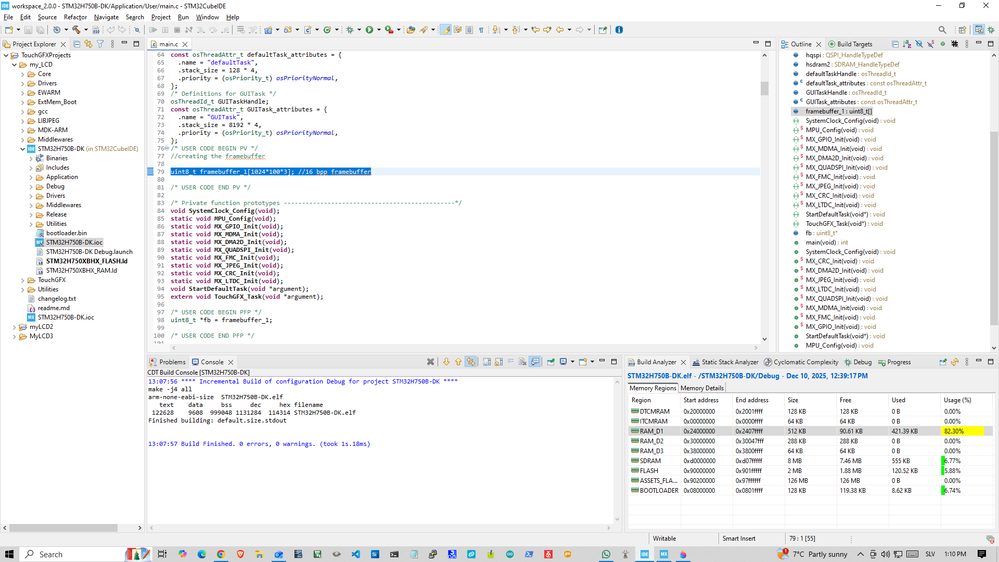Open the Project menu
The image size is (999, 562).
(160, 17)
